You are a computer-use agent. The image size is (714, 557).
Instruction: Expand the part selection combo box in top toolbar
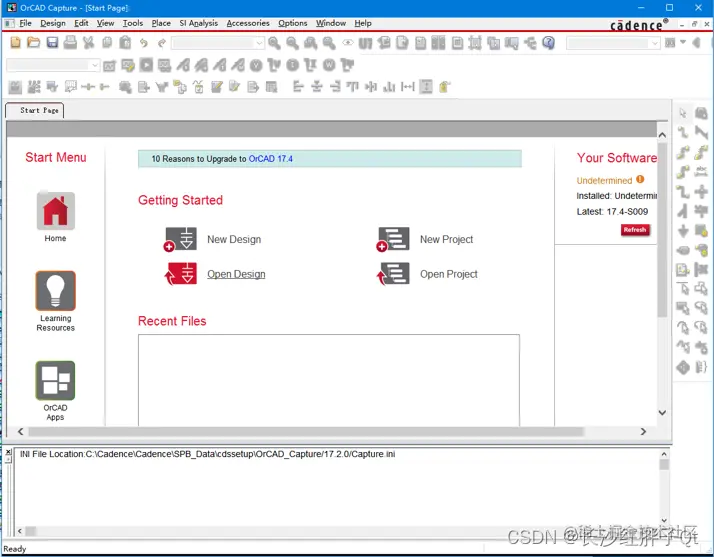click(x=259, y=43)
